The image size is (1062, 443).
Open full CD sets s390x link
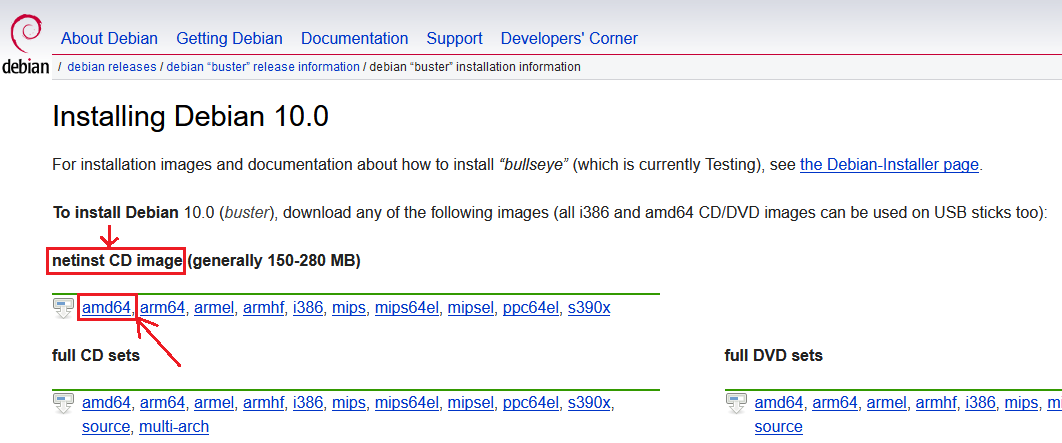click(589, 404)
